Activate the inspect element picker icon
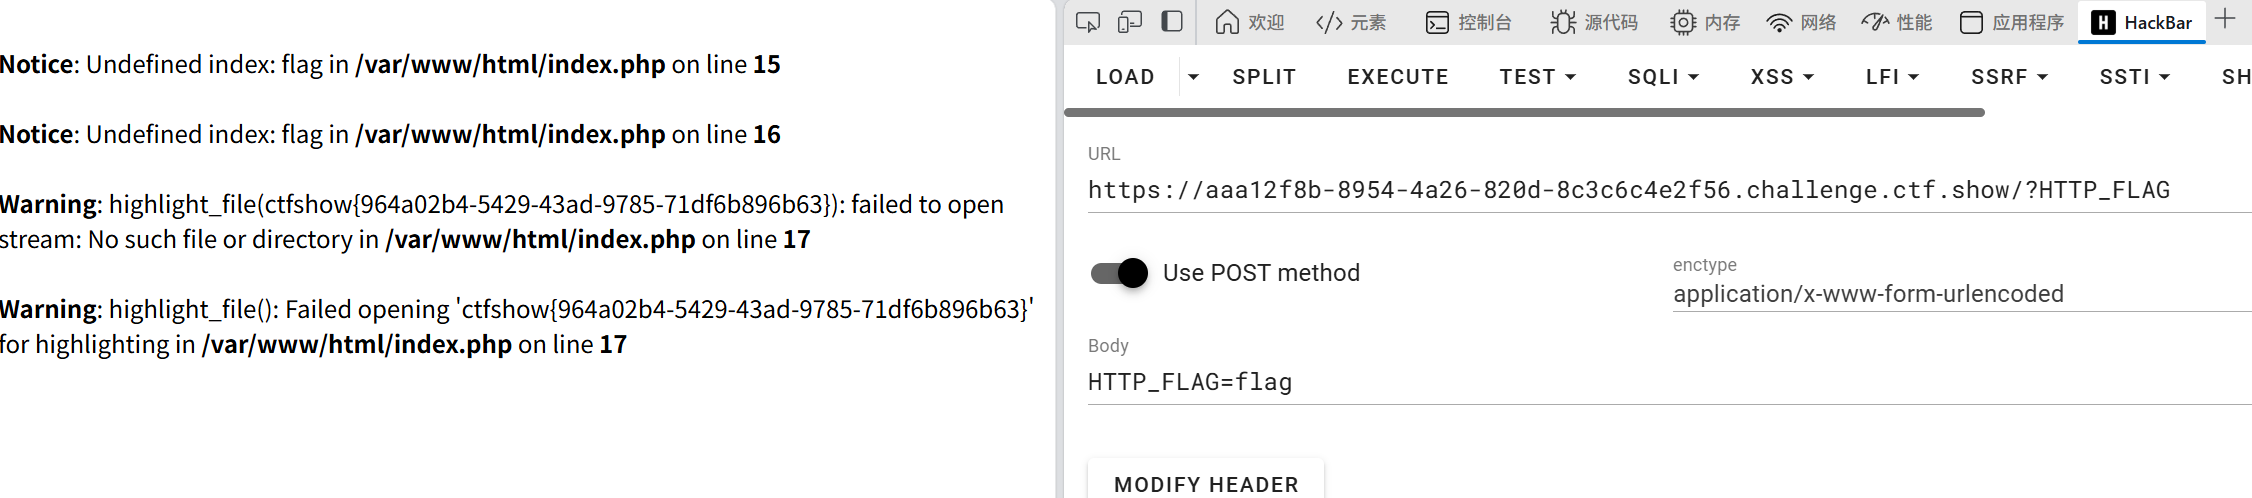2252x498 pixels. pyautogui.click(x=1088, y=22)
